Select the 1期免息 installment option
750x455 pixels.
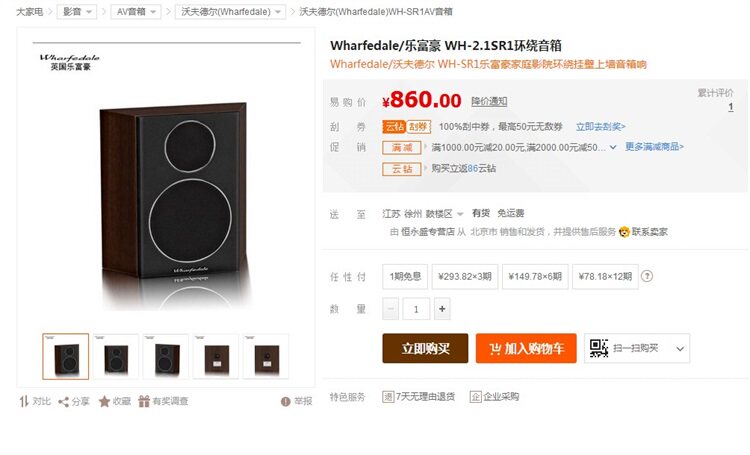[x=405, y=277]
